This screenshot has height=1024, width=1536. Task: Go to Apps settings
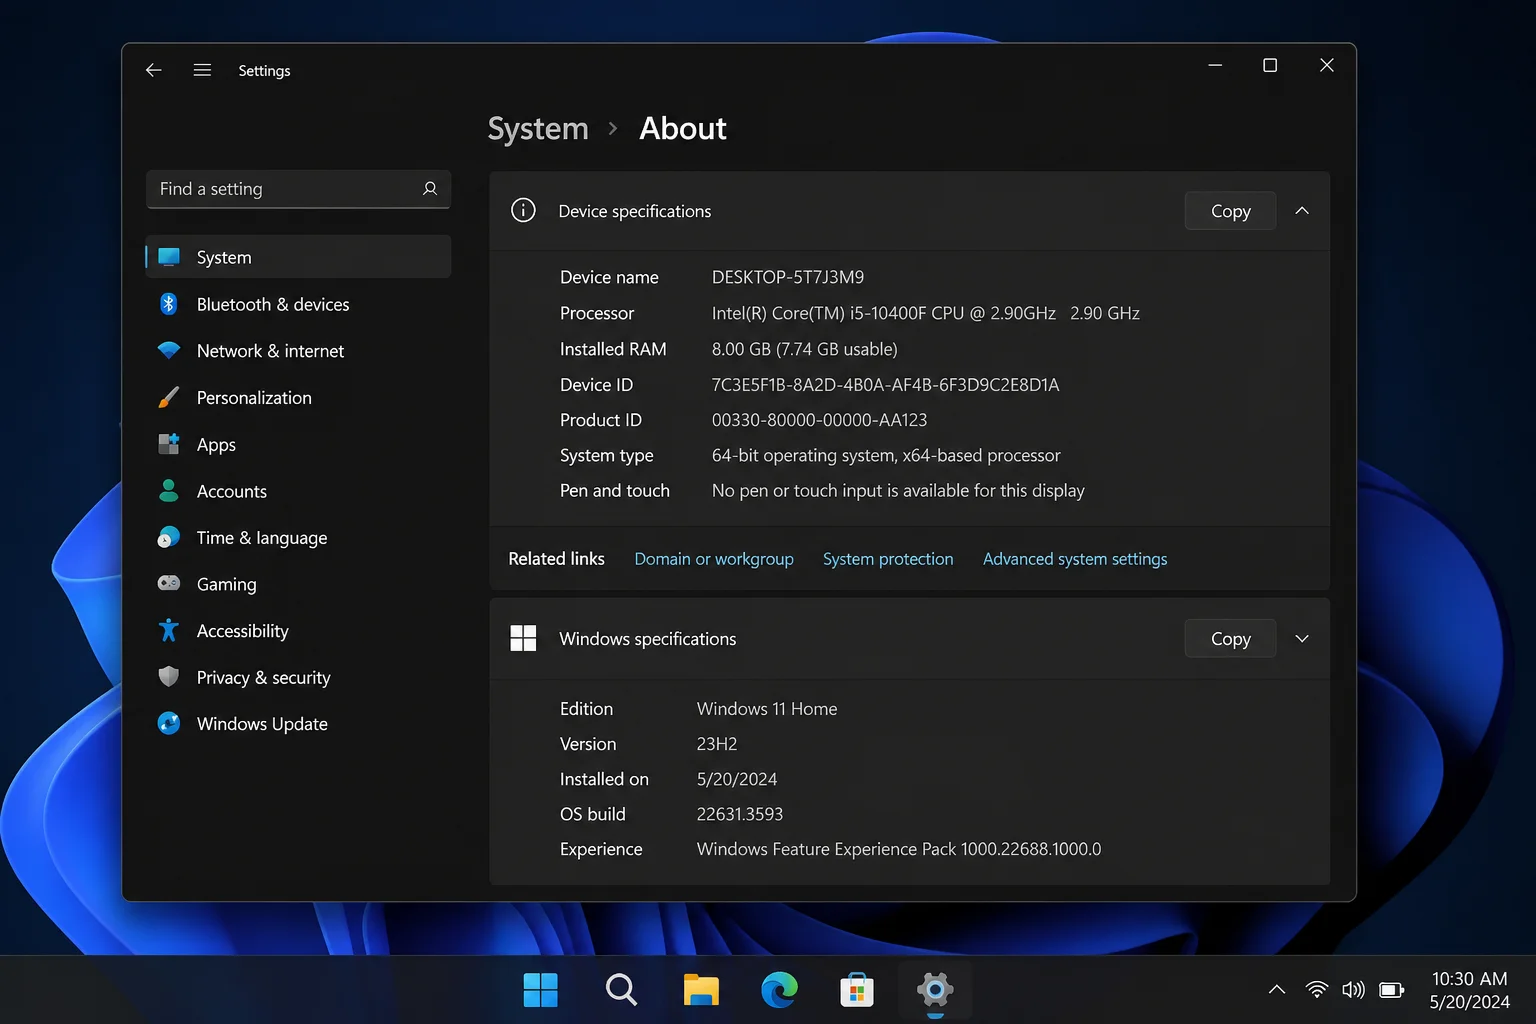(x=298, y=444)
